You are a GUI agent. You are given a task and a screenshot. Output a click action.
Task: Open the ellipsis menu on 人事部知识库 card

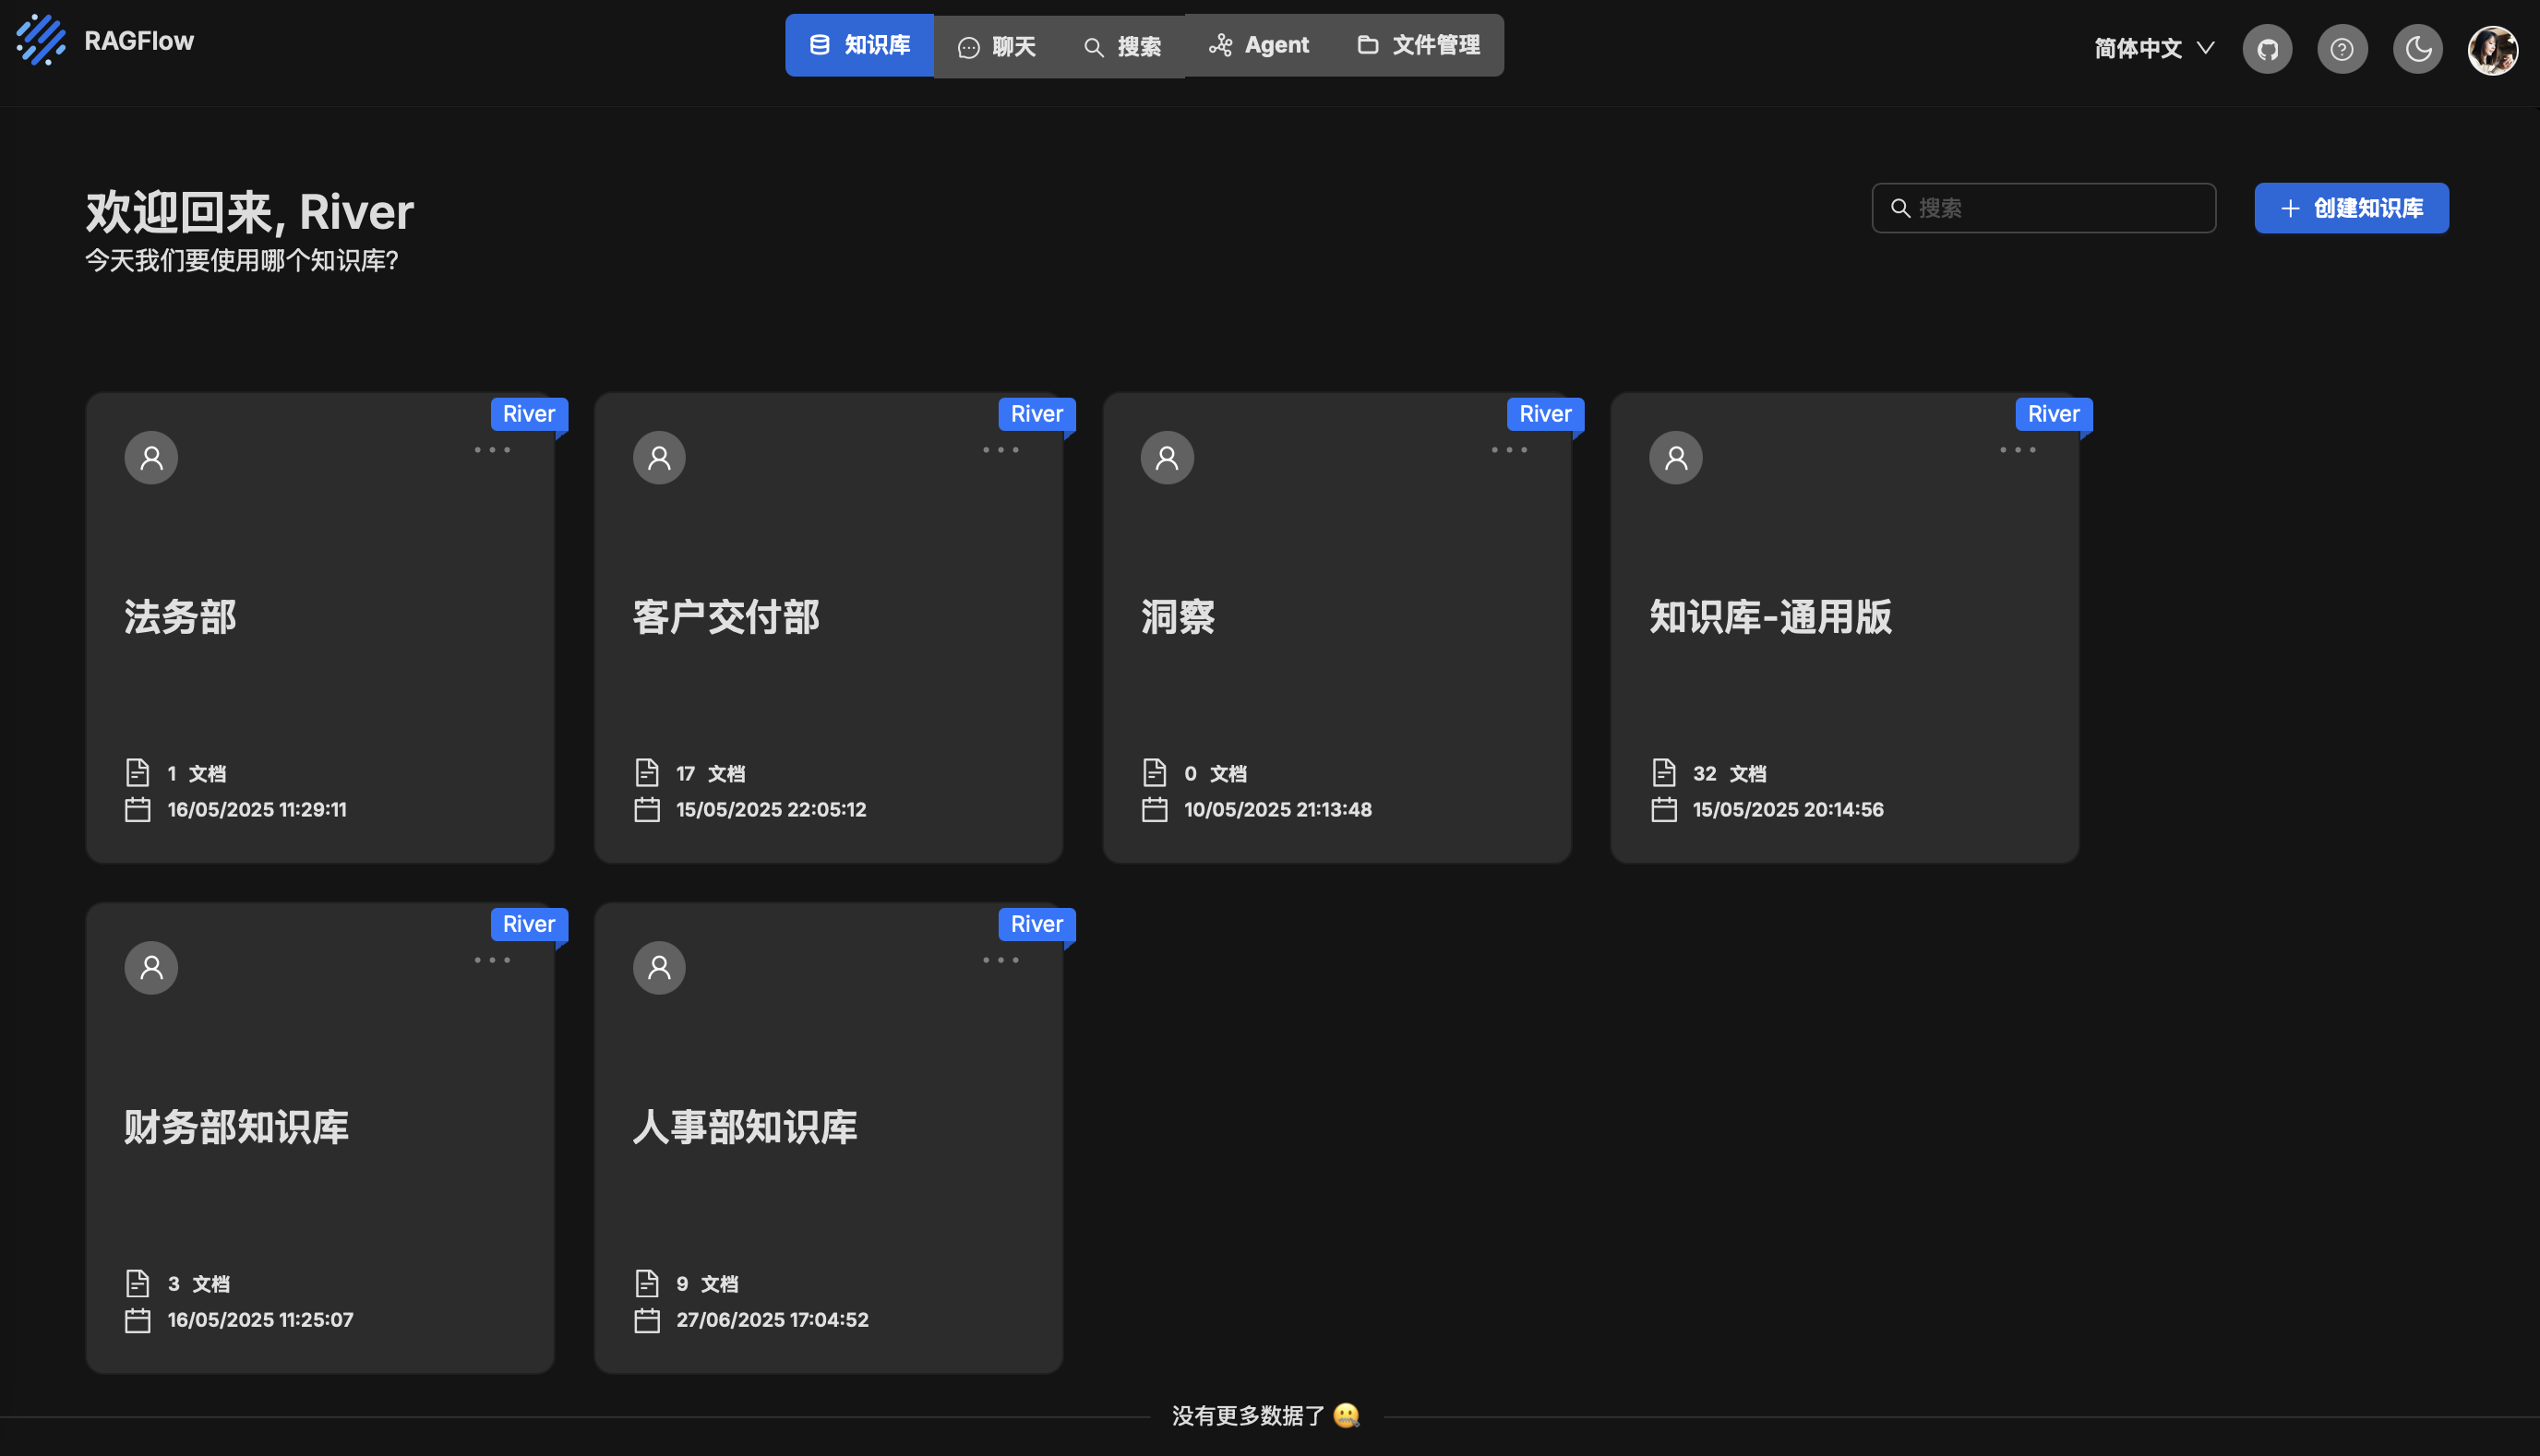coord(1000,960)
